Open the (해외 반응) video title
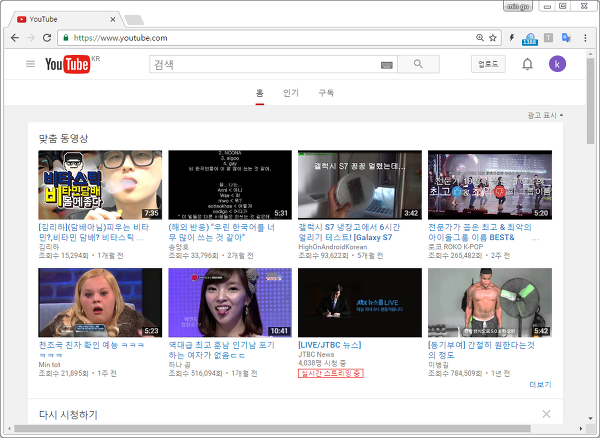This screenshot has height=438, width=600. pos(222,232)
